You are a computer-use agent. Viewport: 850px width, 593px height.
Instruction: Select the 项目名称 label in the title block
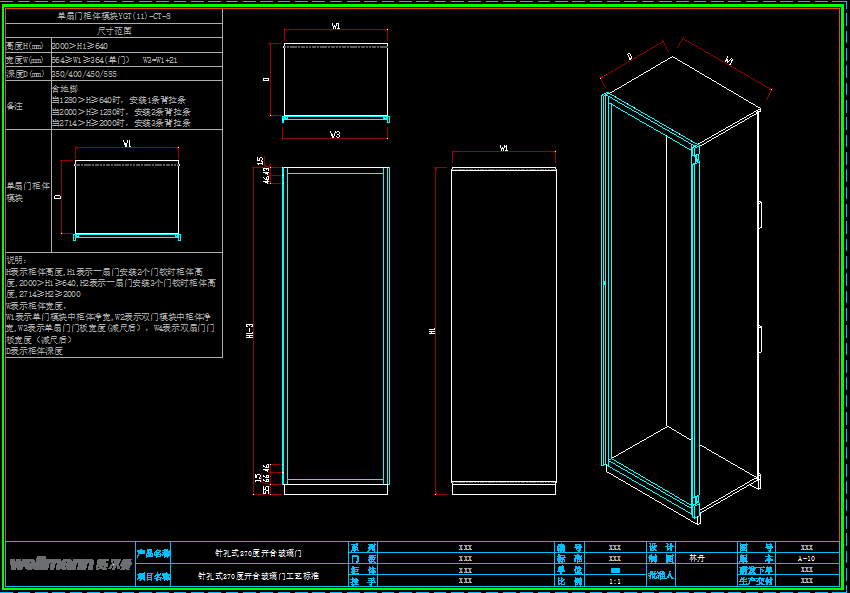coord(153,576)
